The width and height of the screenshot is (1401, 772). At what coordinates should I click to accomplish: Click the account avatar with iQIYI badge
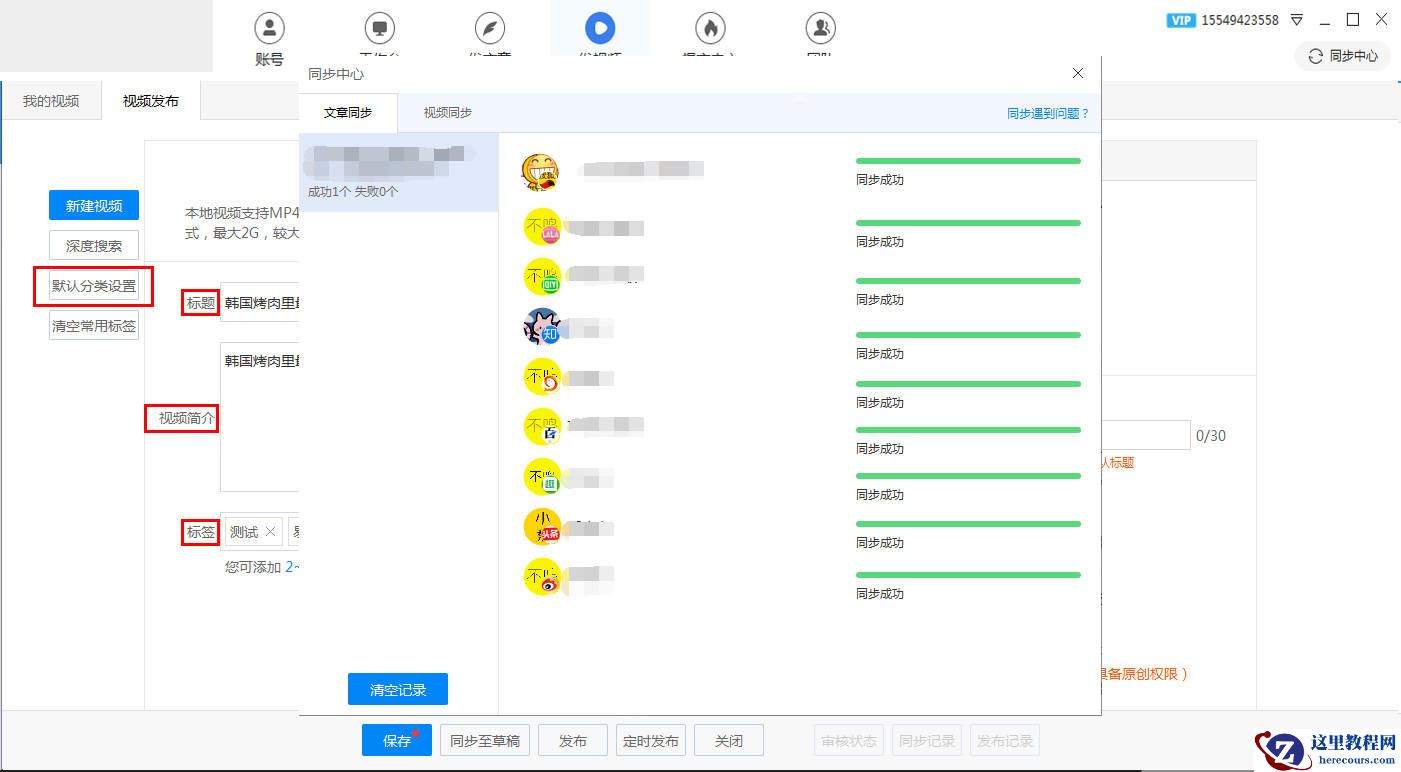(x=543, y=277)
